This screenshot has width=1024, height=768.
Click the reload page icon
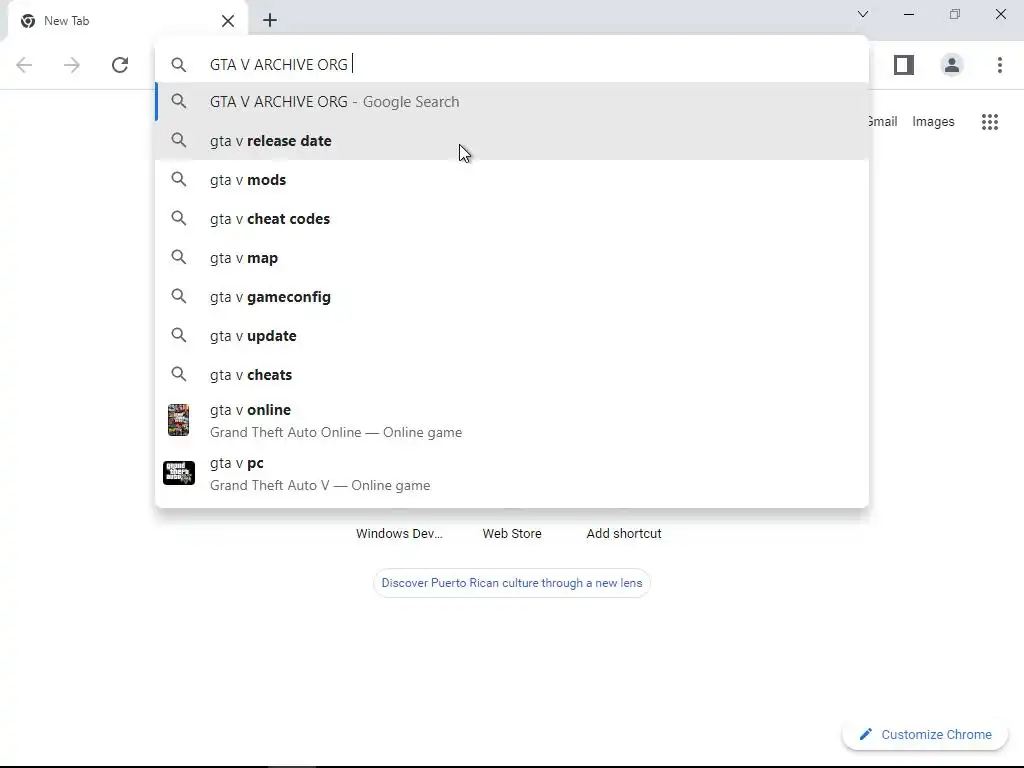[120, 65]
